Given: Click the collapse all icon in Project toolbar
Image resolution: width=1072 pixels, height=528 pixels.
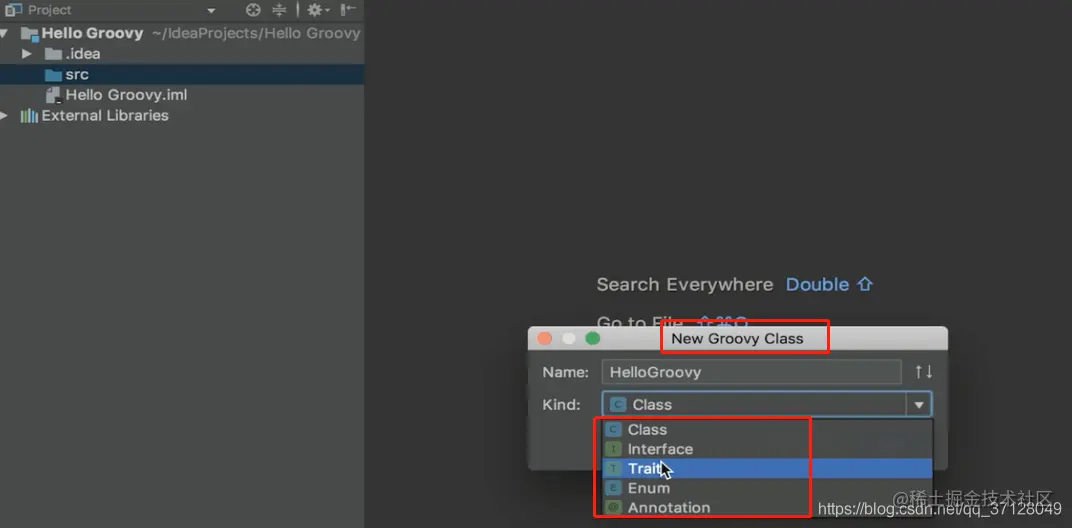Looking at the screenshot, I should point(279,10).
